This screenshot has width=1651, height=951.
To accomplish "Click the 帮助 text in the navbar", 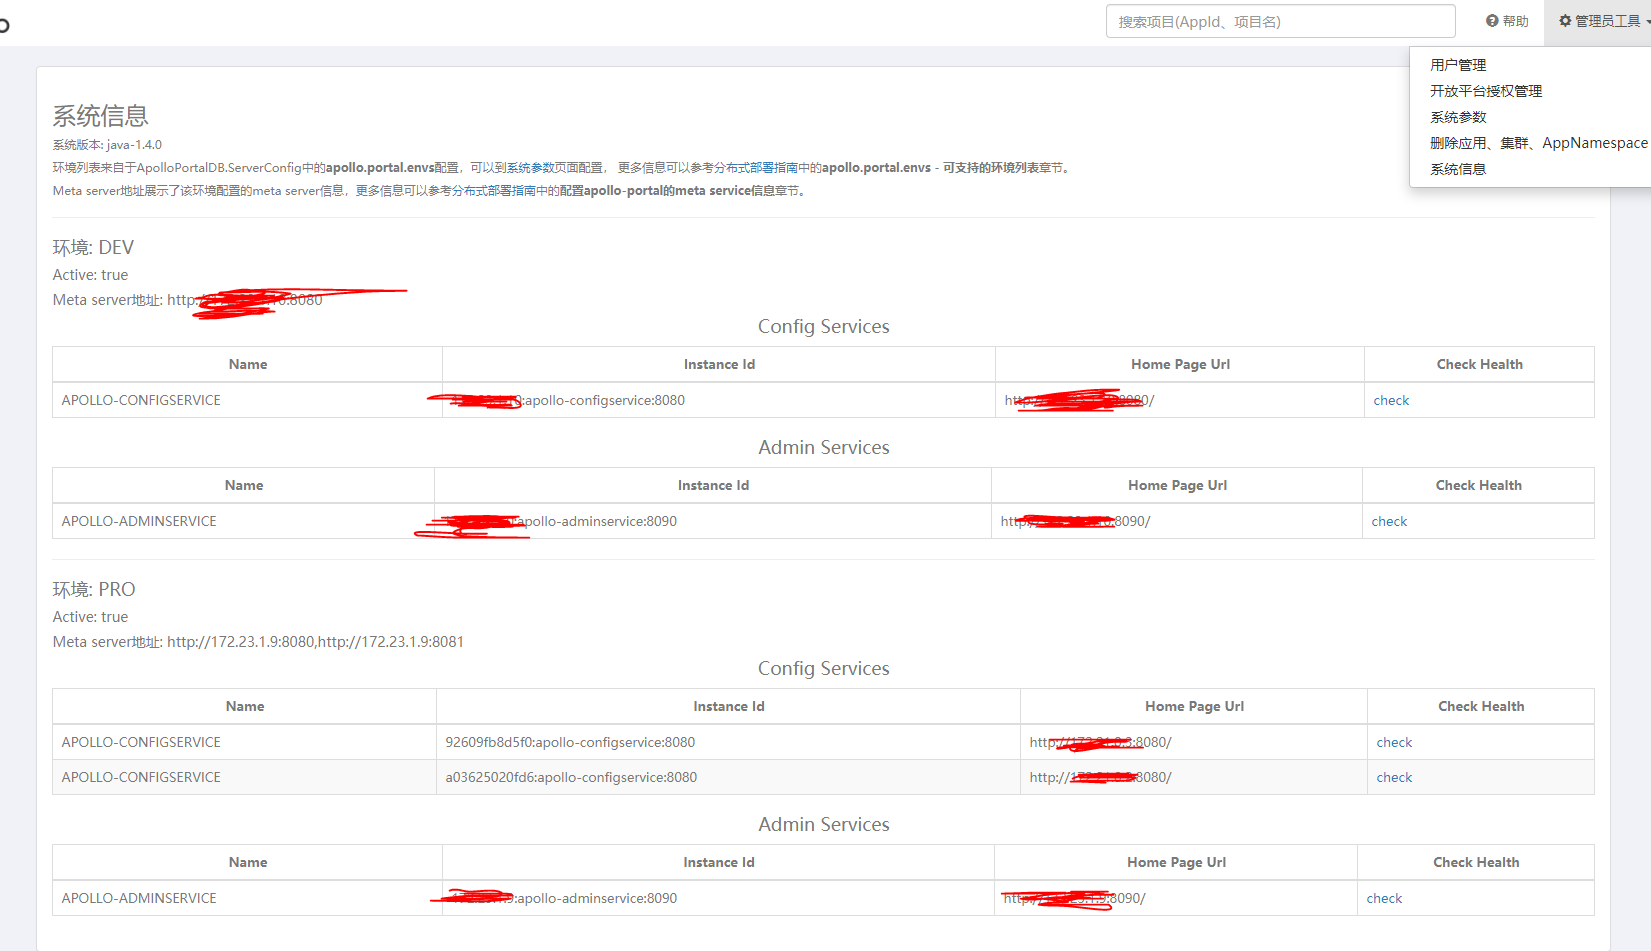I will tap(1515, 21).
